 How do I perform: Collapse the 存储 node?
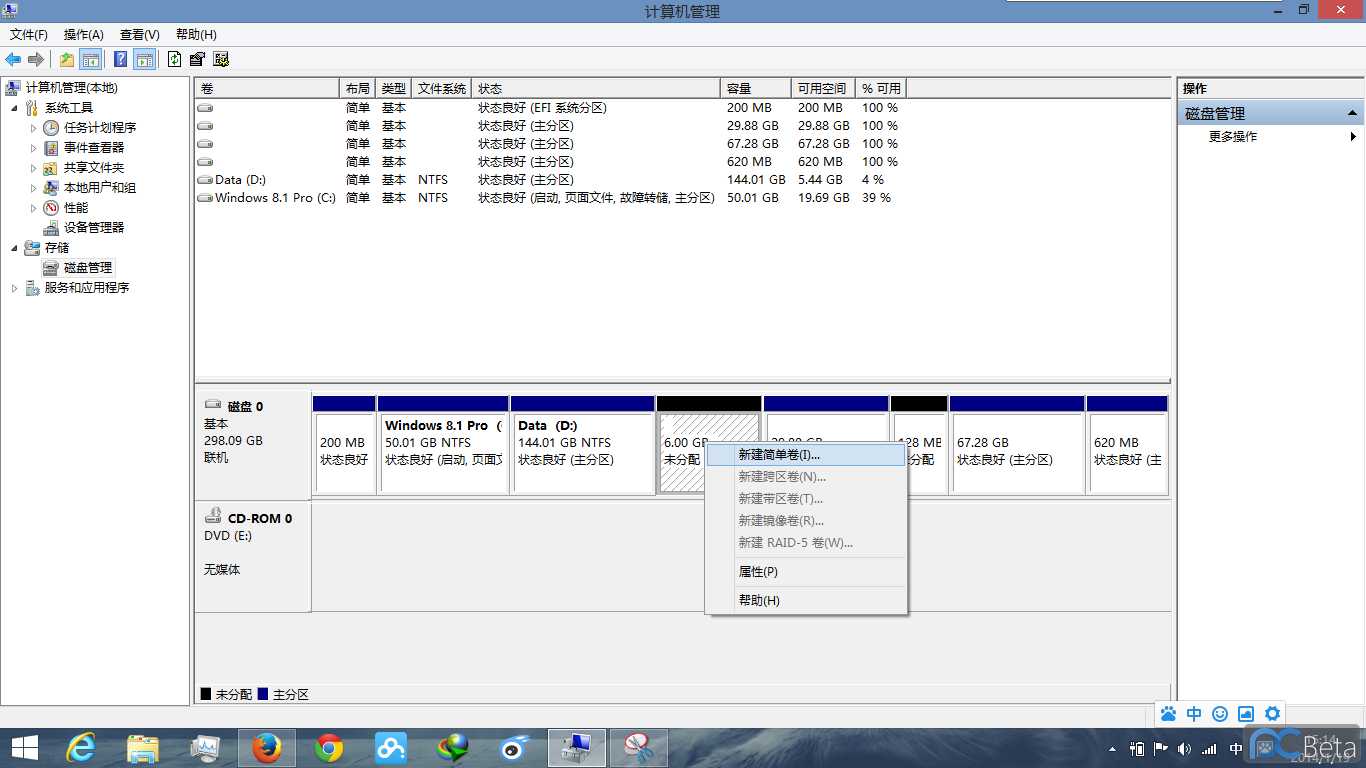pos(14,248)
